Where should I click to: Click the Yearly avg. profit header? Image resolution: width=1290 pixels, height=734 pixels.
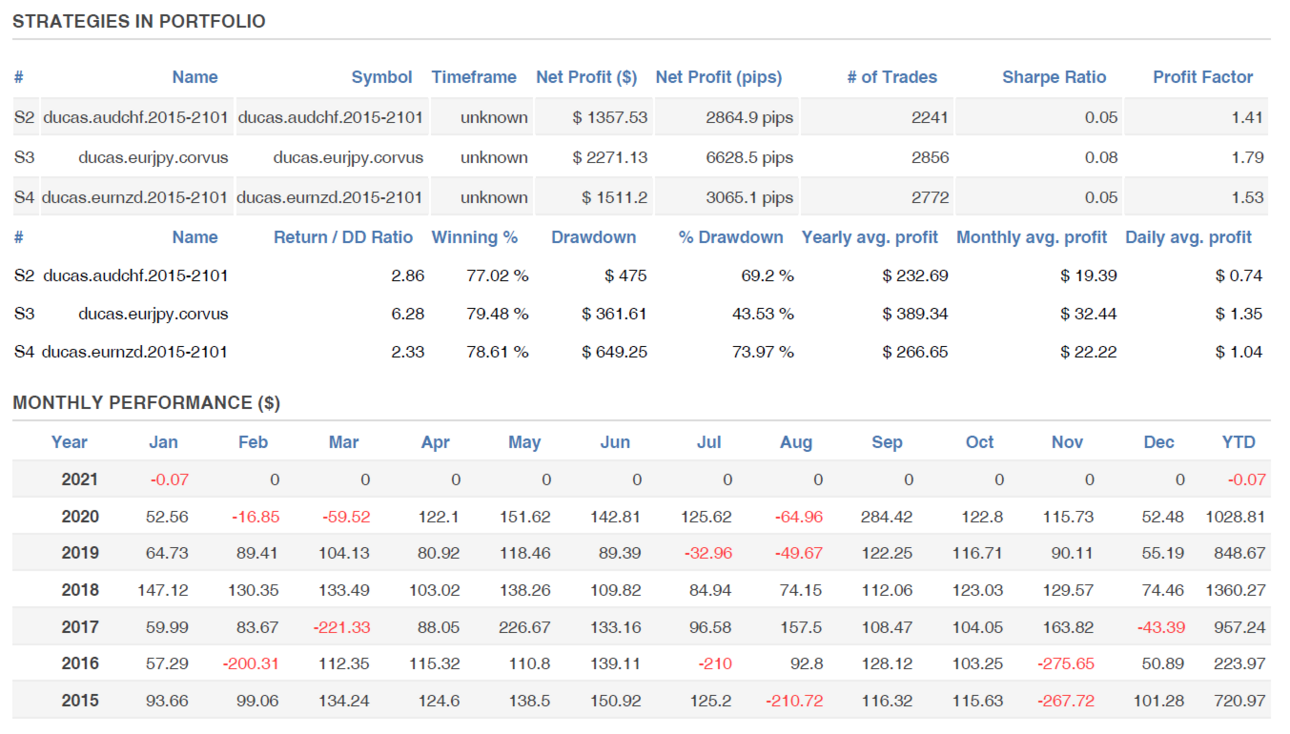tap(870, 237)
